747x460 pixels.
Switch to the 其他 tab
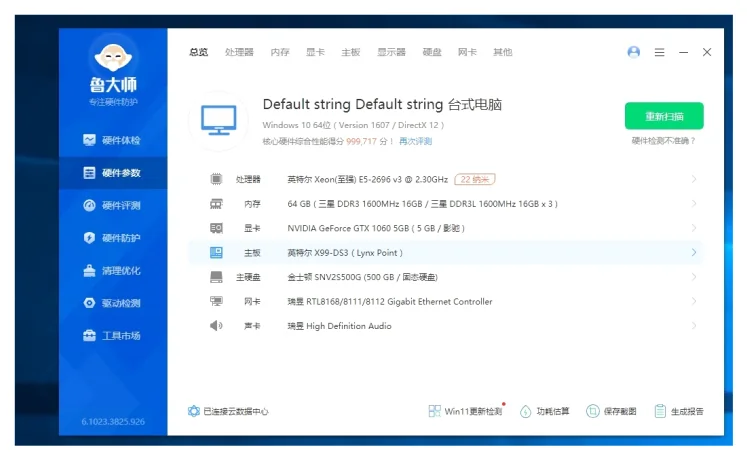coord(503,52)
